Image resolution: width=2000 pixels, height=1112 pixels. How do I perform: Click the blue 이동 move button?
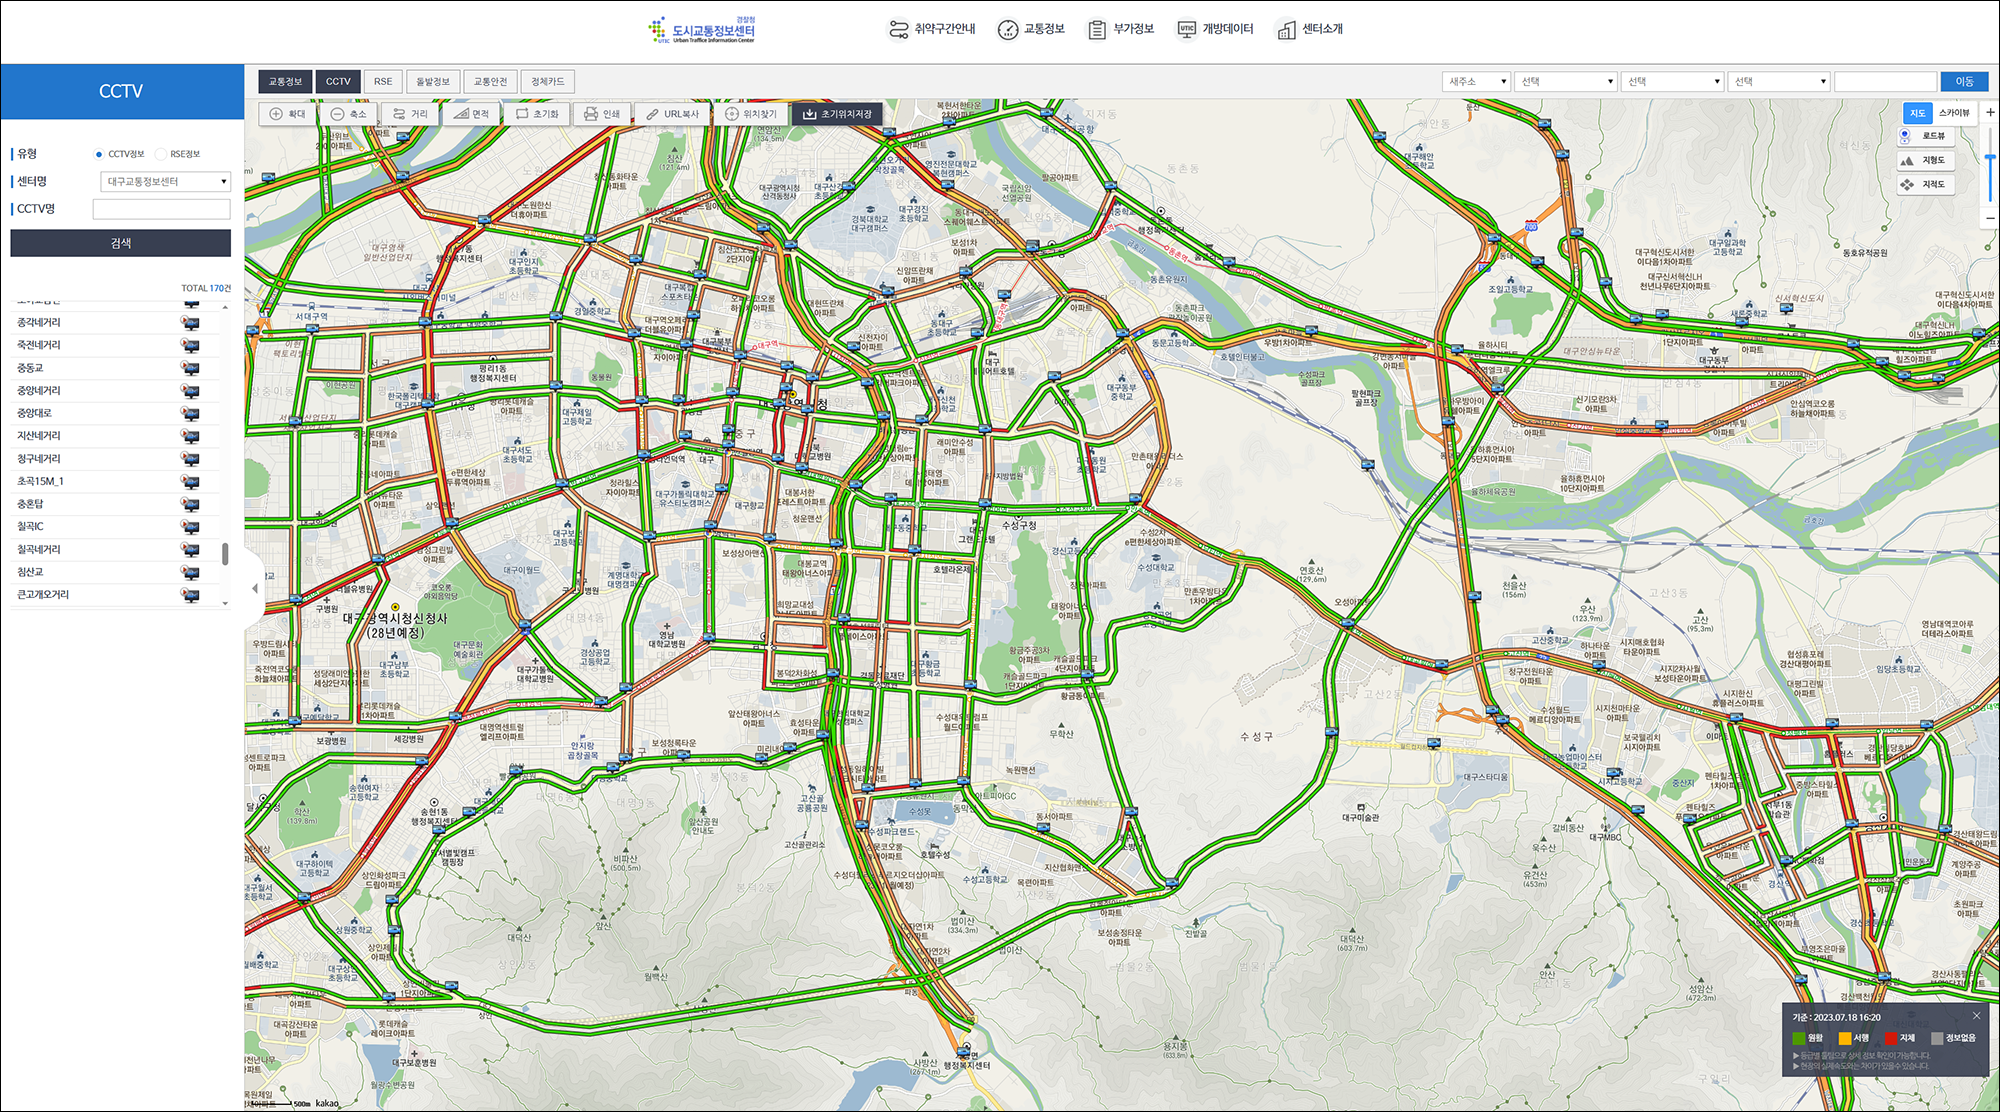[x=1964, y=82]
